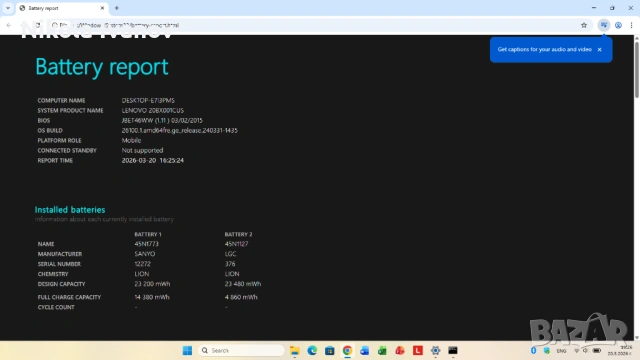Select serial number 376
640x360 pixels.
[x=230, y=264]
